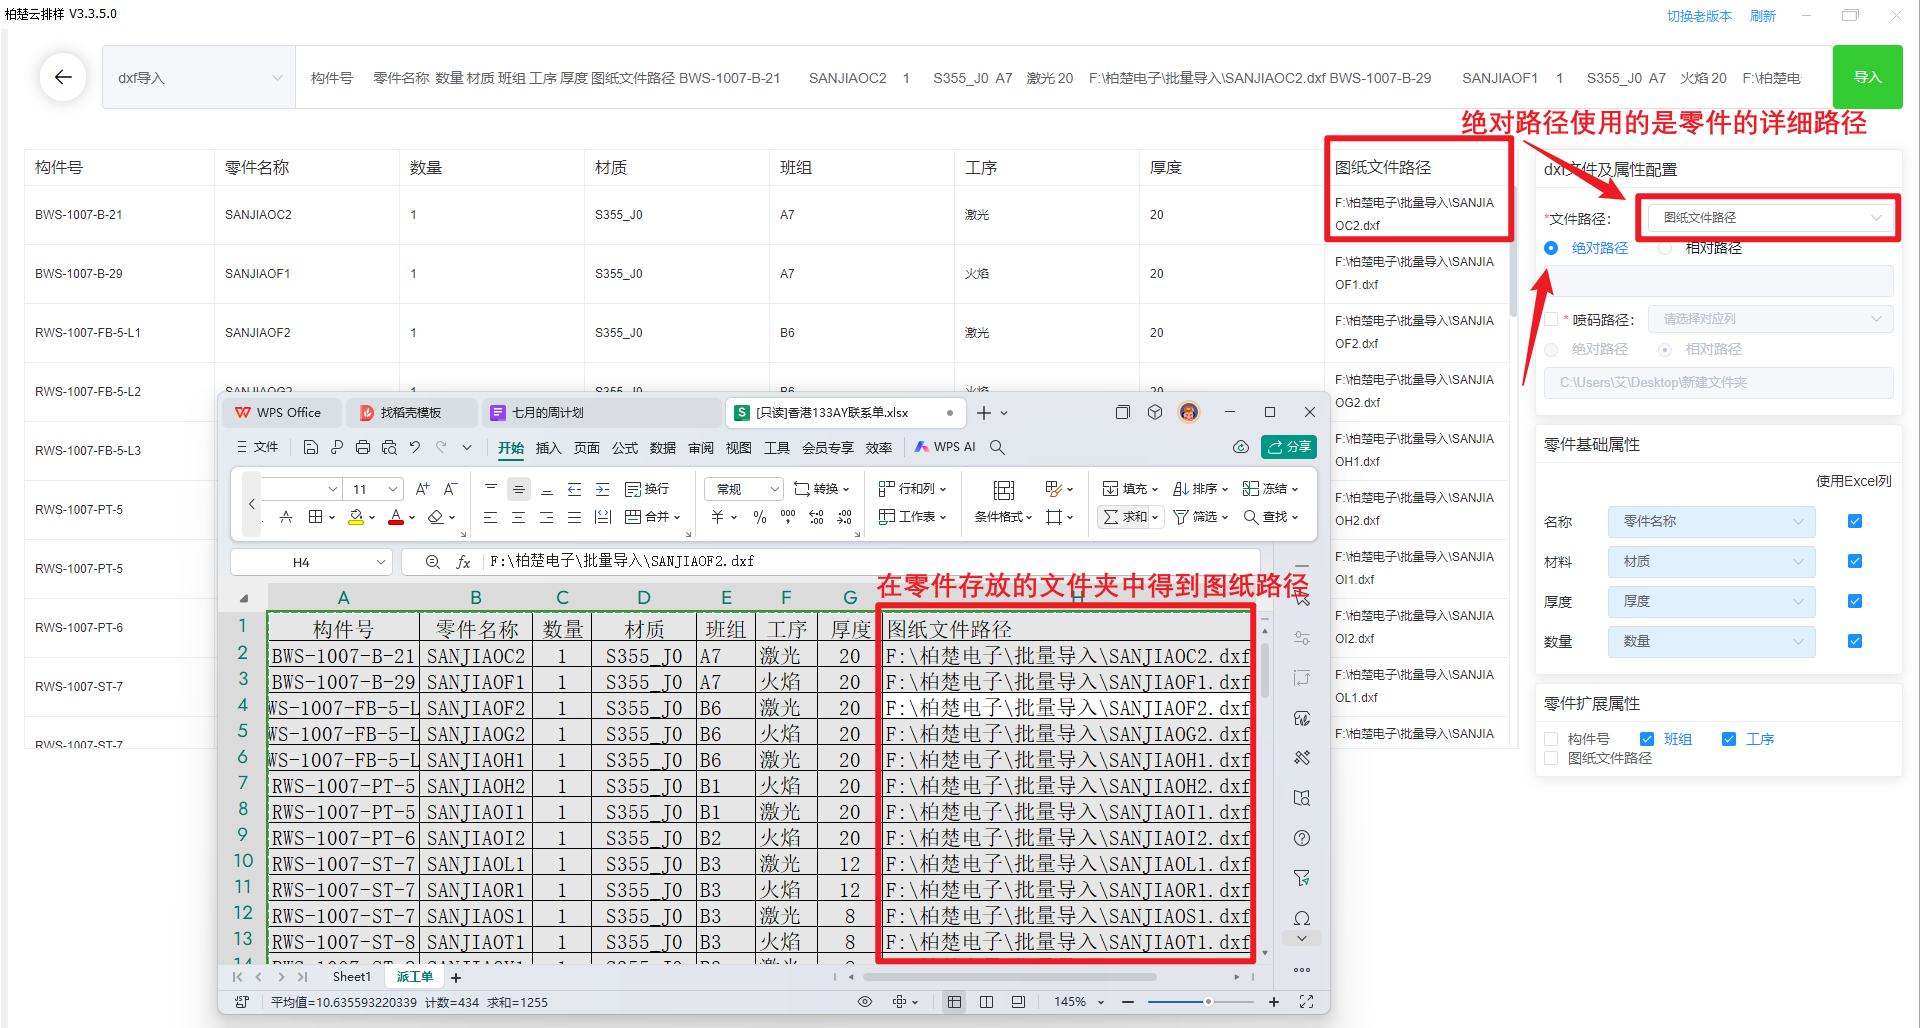1920x1028 pixels.
Task: Open the font size 11 dropdown
Action: tap(373, 489)
